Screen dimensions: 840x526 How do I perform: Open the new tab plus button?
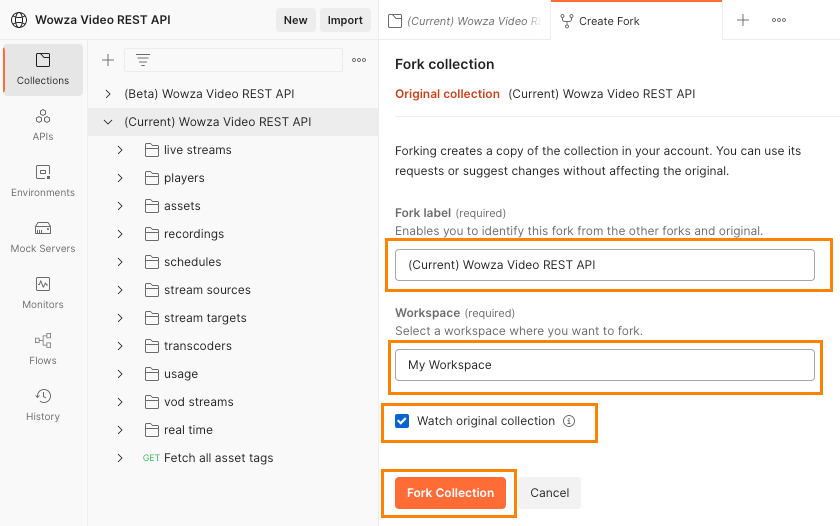tap(743, 20)
